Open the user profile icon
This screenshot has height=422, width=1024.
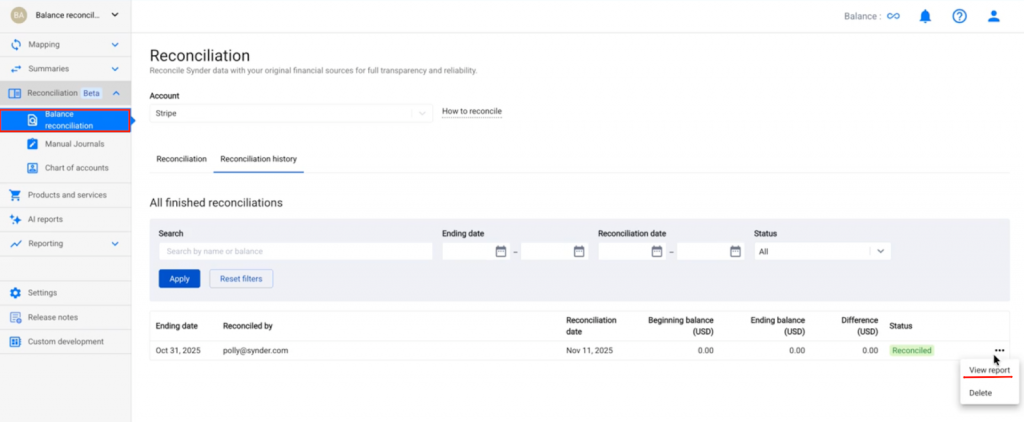click(x=993, y=16)
